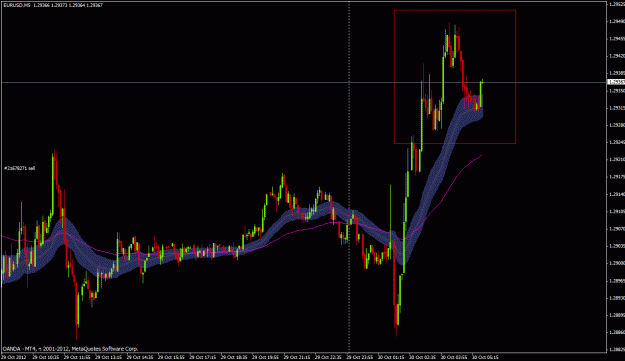Screen dimensions: 625x361
Task: Click the 29 Oct 10:35 time axis label
Action: click(x=46, y=357)
